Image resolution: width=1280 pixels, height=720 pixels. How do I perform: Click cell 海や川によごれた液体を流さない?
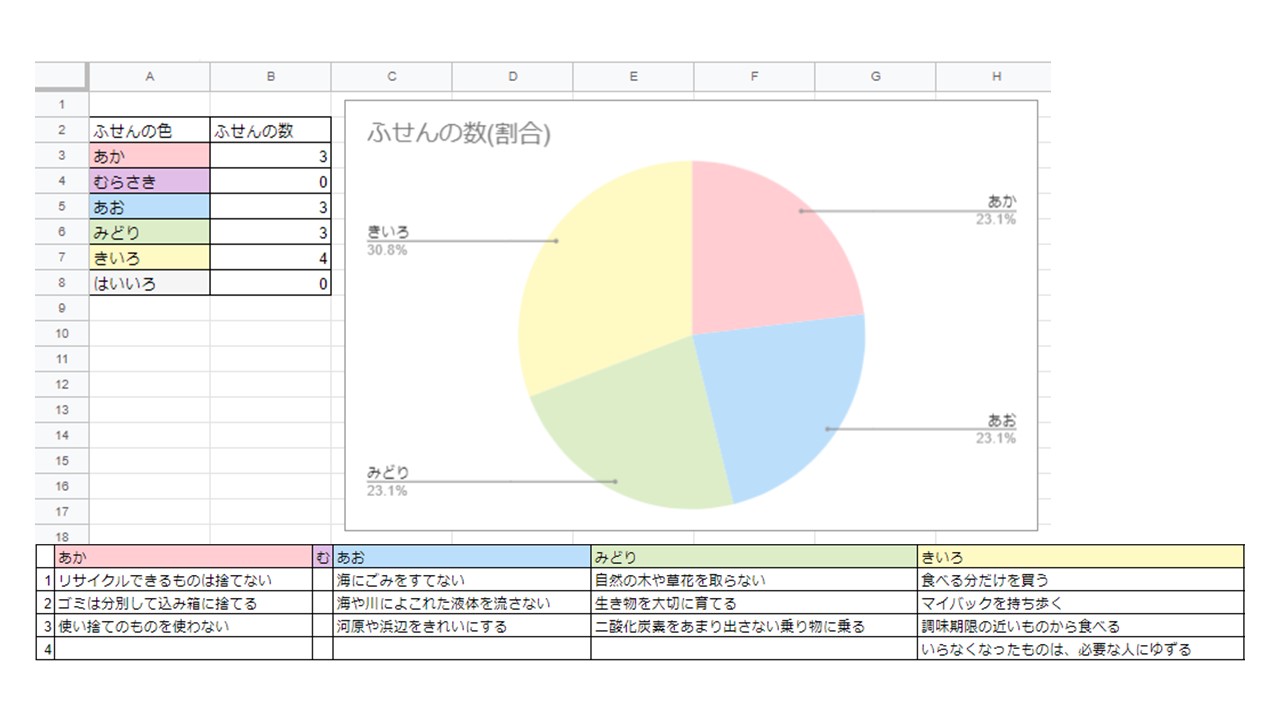pos(461,603)
